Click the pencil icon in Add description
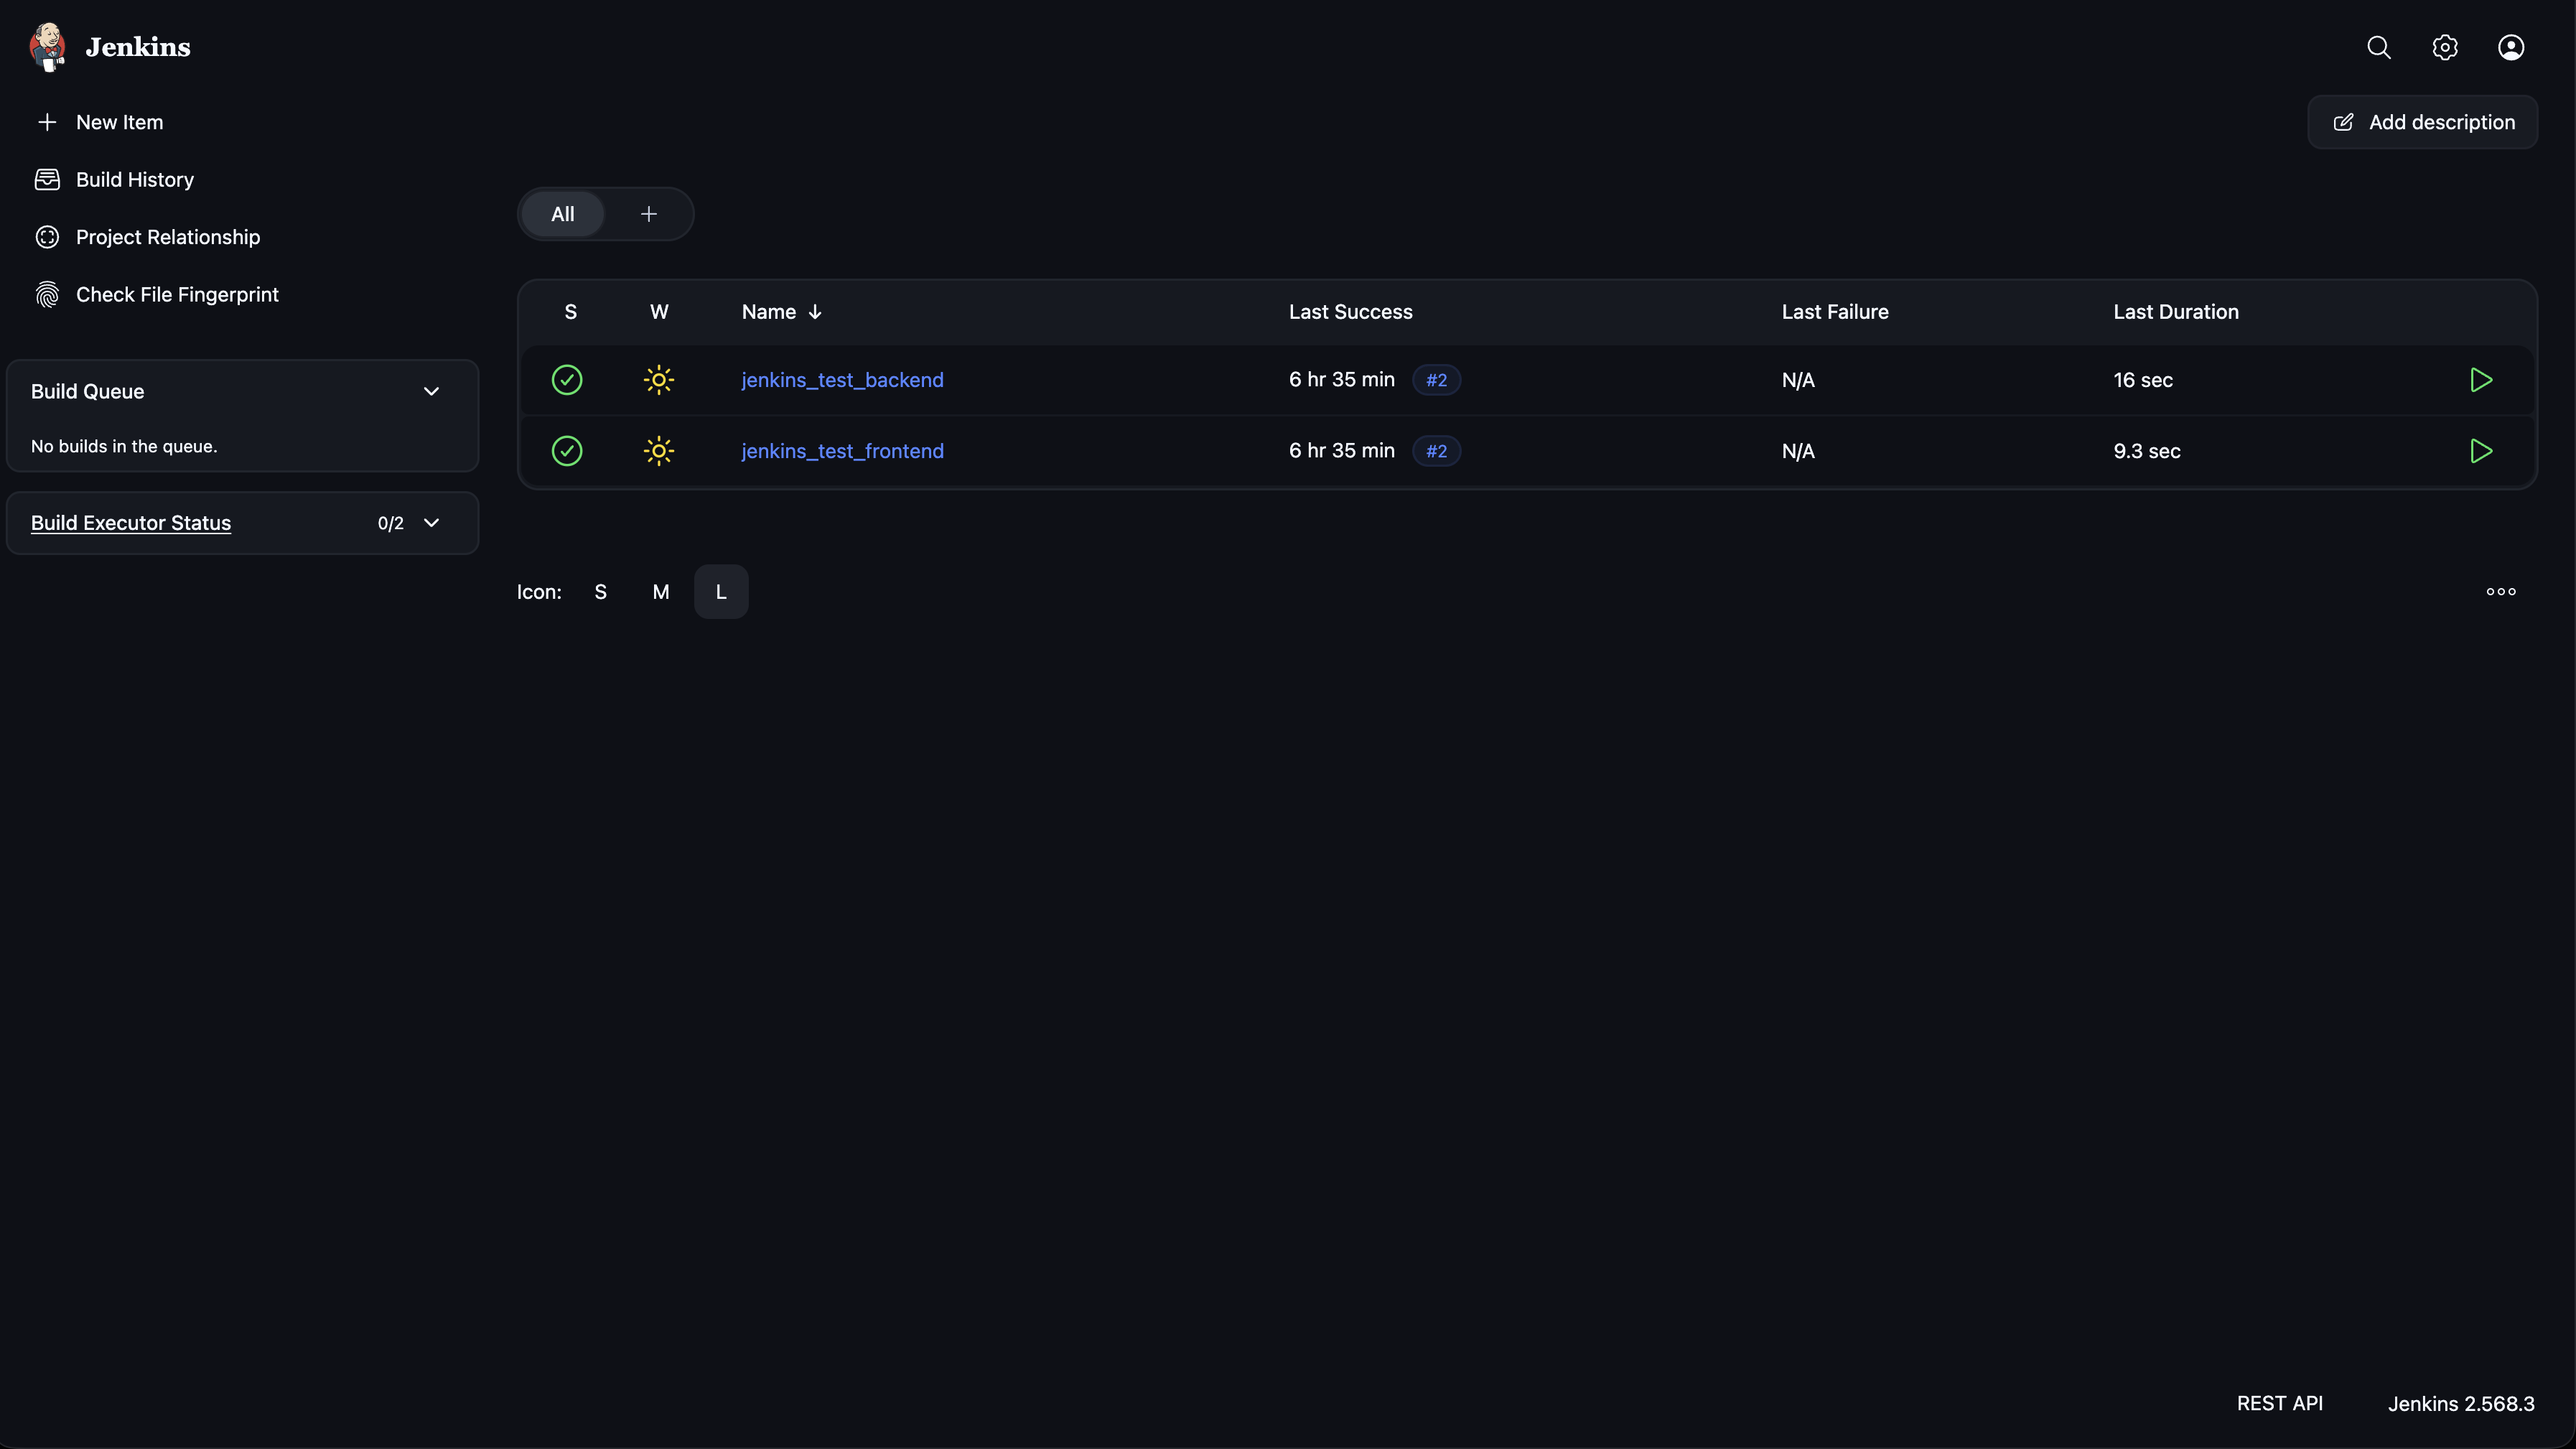The image size is (2576, 1449). [2343, 122]
